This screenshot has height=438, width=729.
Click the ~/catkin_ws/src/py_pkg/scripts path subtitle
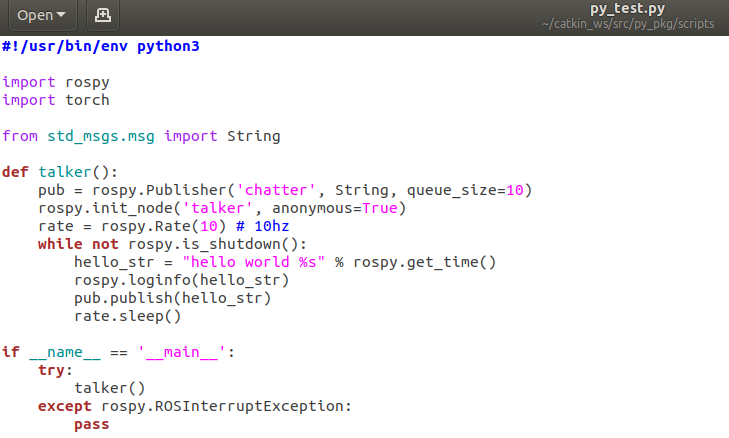coord(628,24)
